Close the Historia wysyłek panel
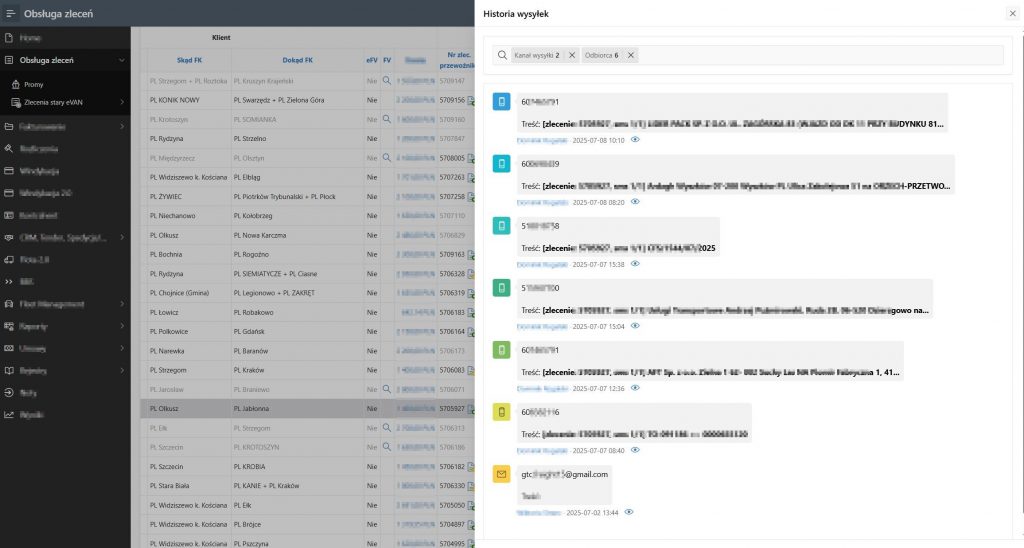The height and width of the screenshot is (548, 1024). click(1012, 14)
